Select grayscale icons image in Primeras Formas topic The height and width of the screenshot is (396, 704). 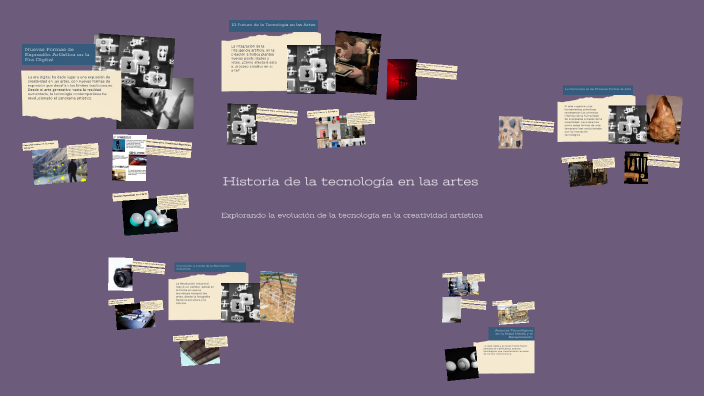coord(628,124)
